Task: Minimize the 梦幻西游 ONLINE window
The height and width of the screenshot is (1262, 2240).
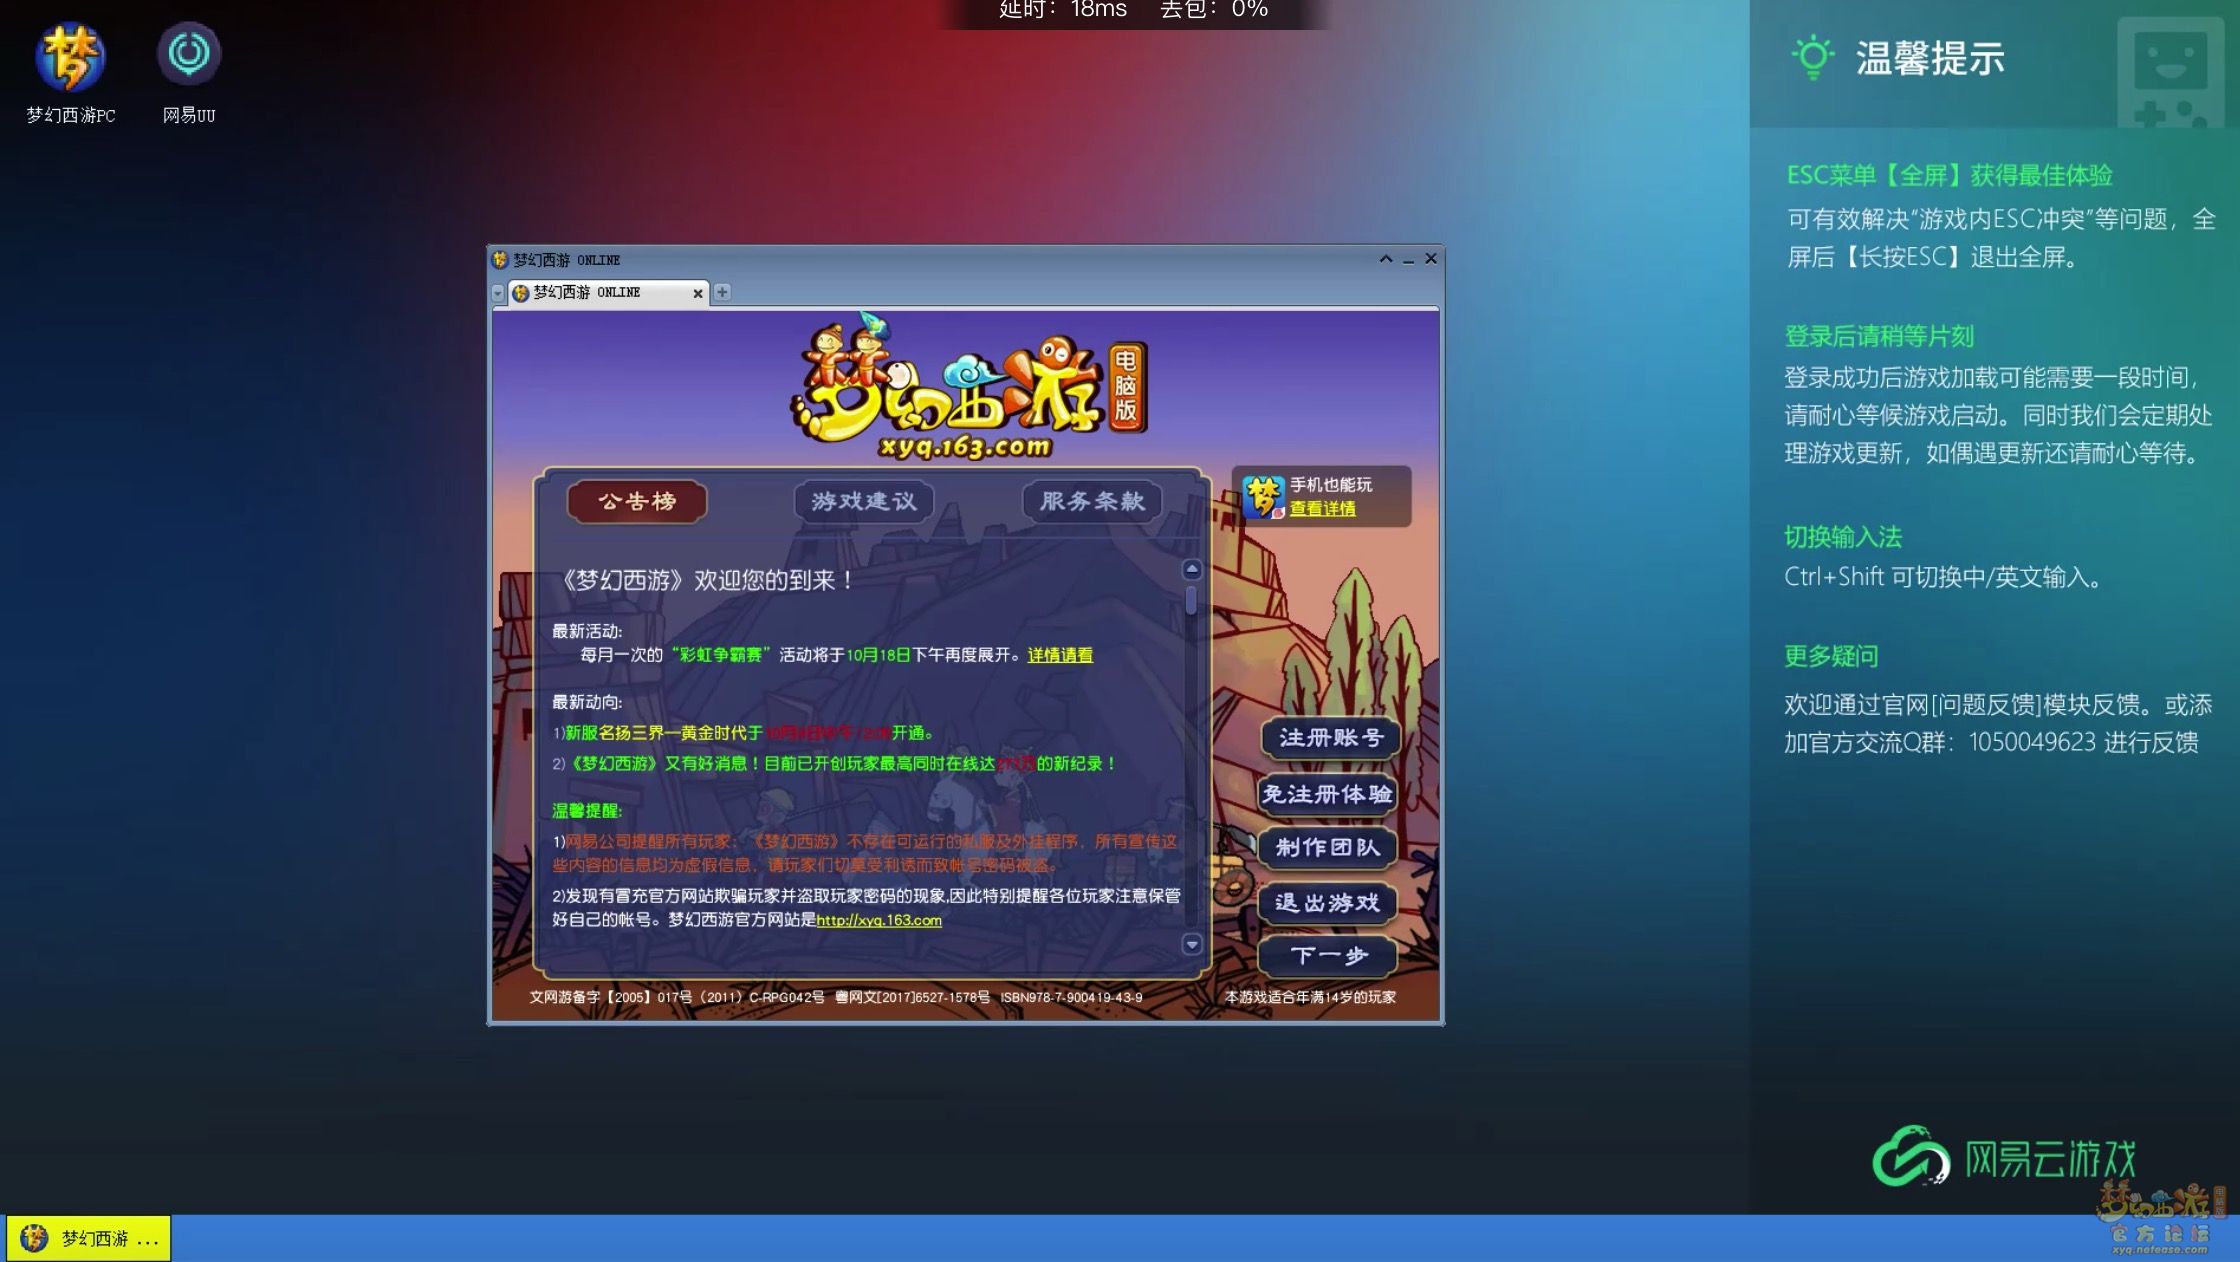Action: [x=1408, y=260]
